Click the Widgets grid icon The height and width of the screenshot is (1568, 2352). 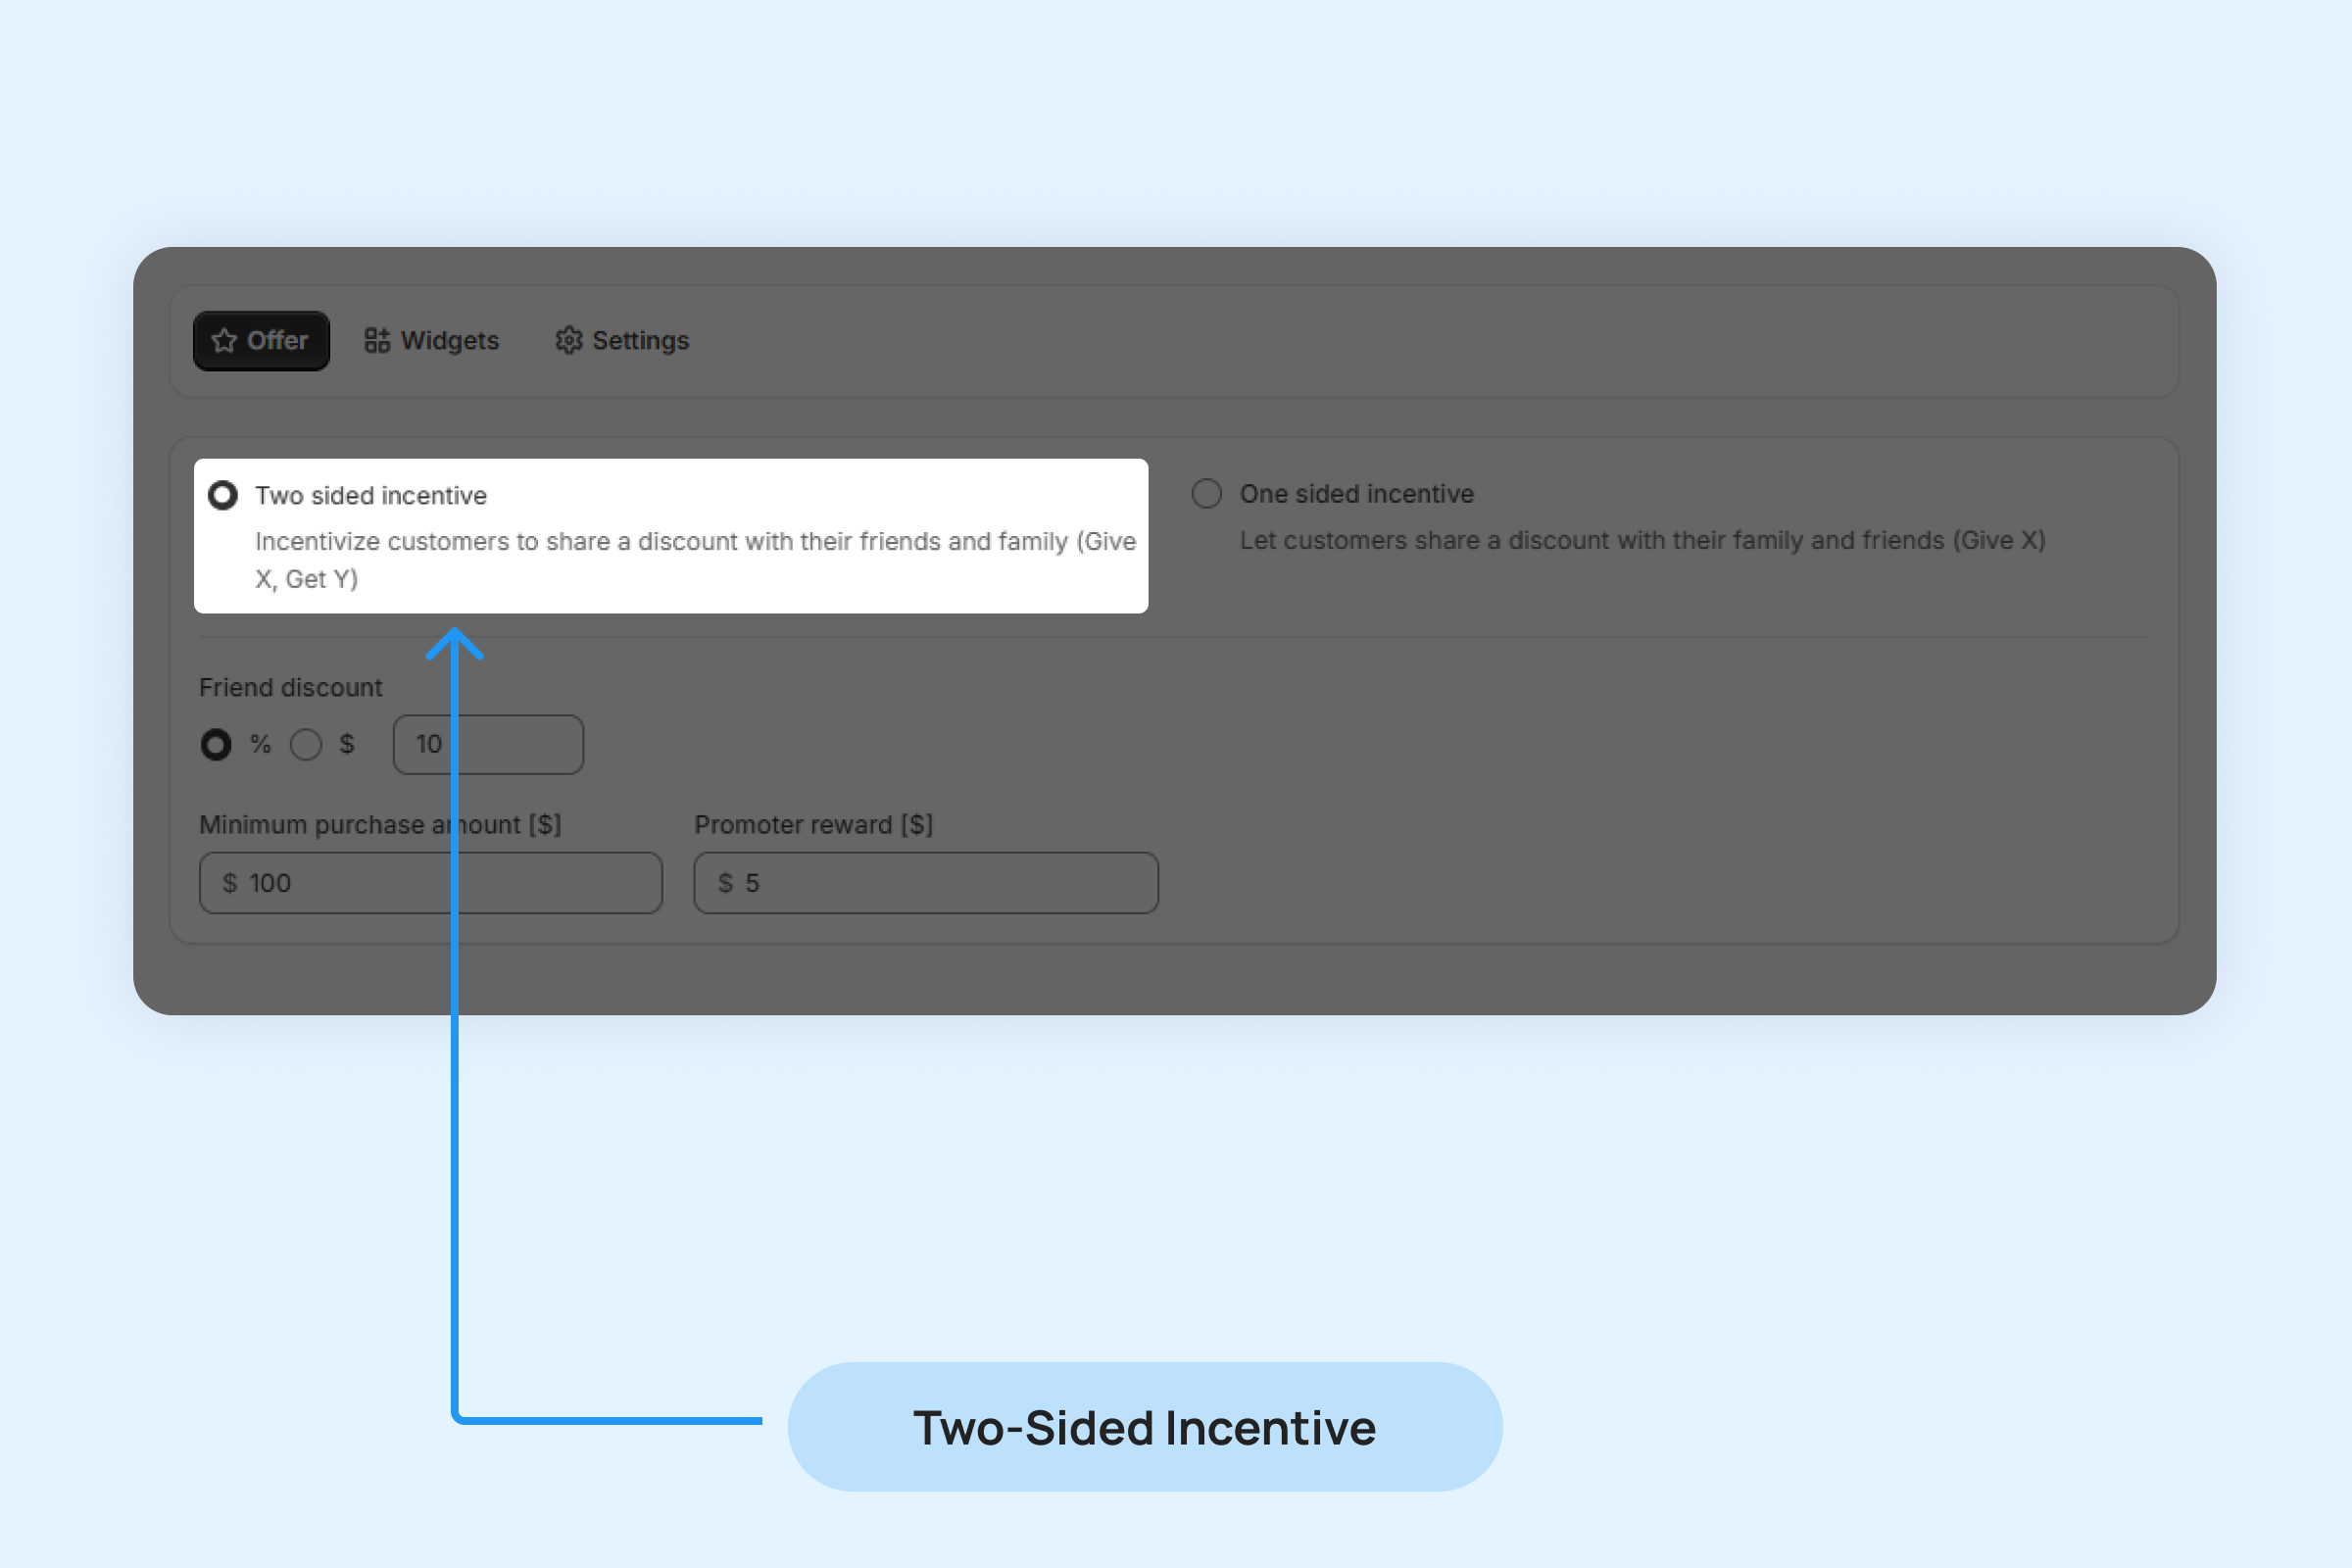click(x=377, y=341)
